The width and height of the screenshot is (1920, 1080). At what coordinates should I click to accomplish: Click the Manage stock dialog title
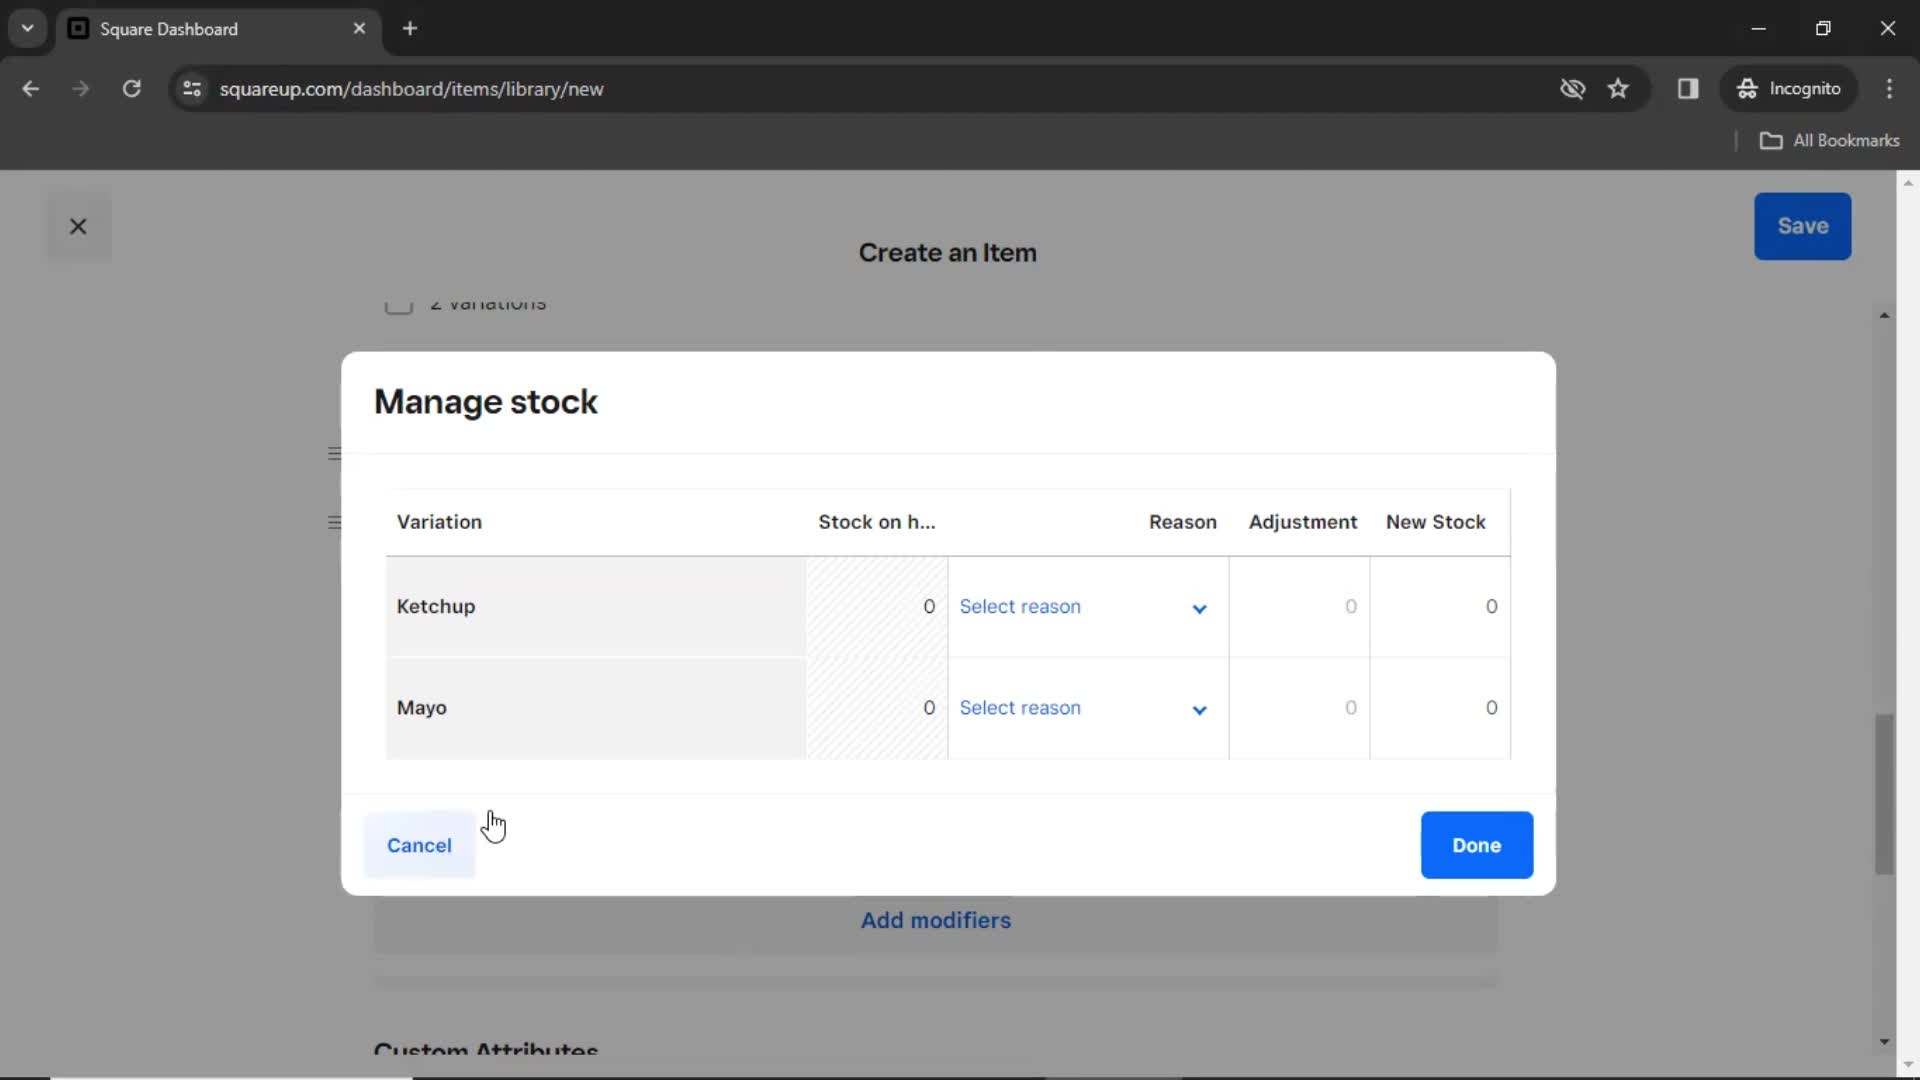click(x=485, y=402)
